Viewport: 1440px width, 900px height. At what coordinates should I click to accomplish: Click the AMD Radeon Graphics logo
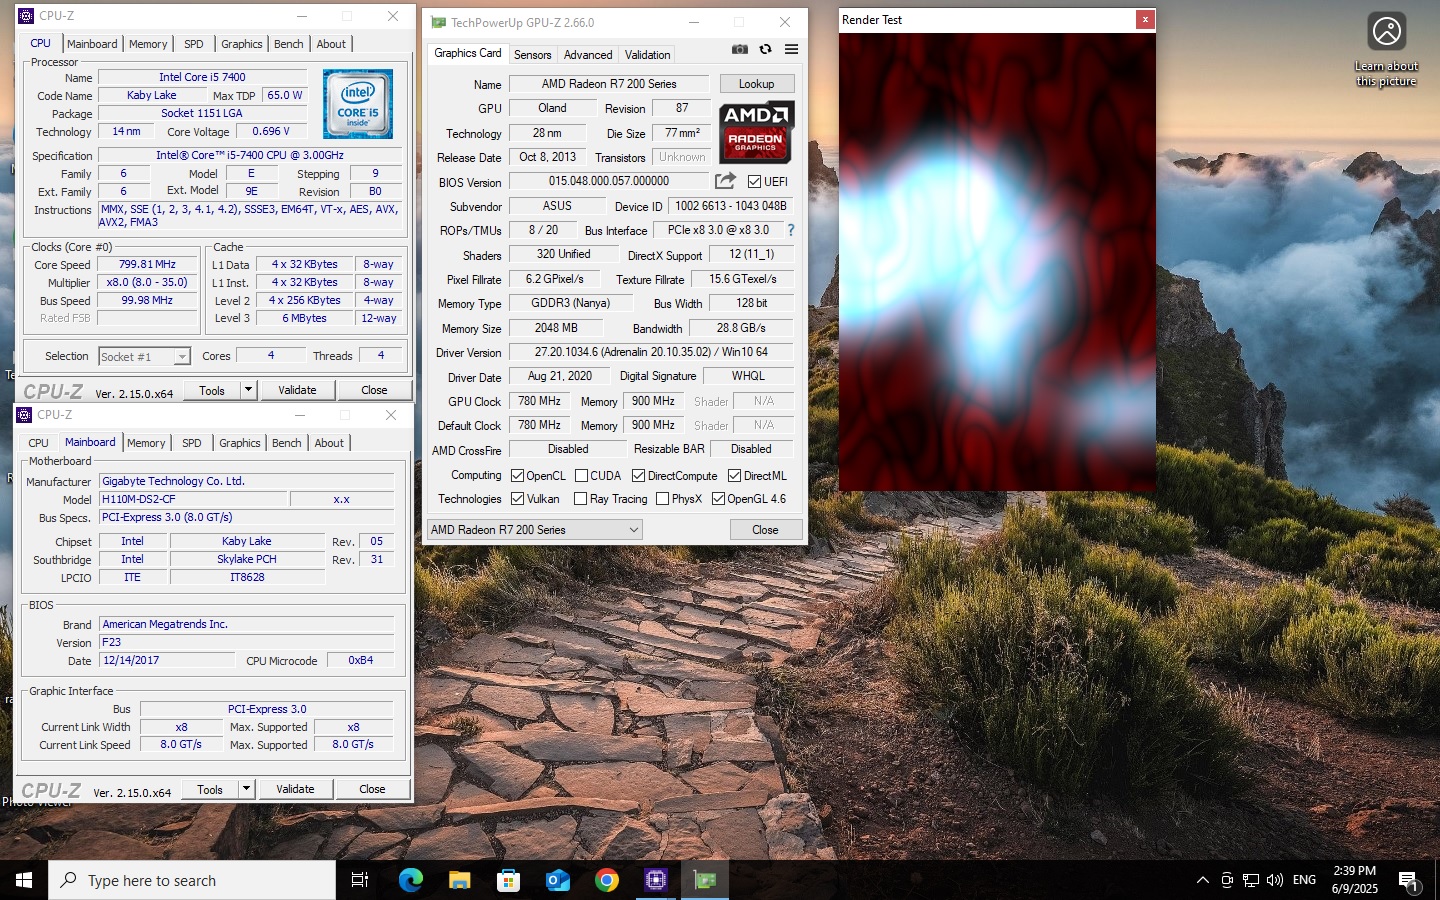pyautogui.click(x=757, y=132)
